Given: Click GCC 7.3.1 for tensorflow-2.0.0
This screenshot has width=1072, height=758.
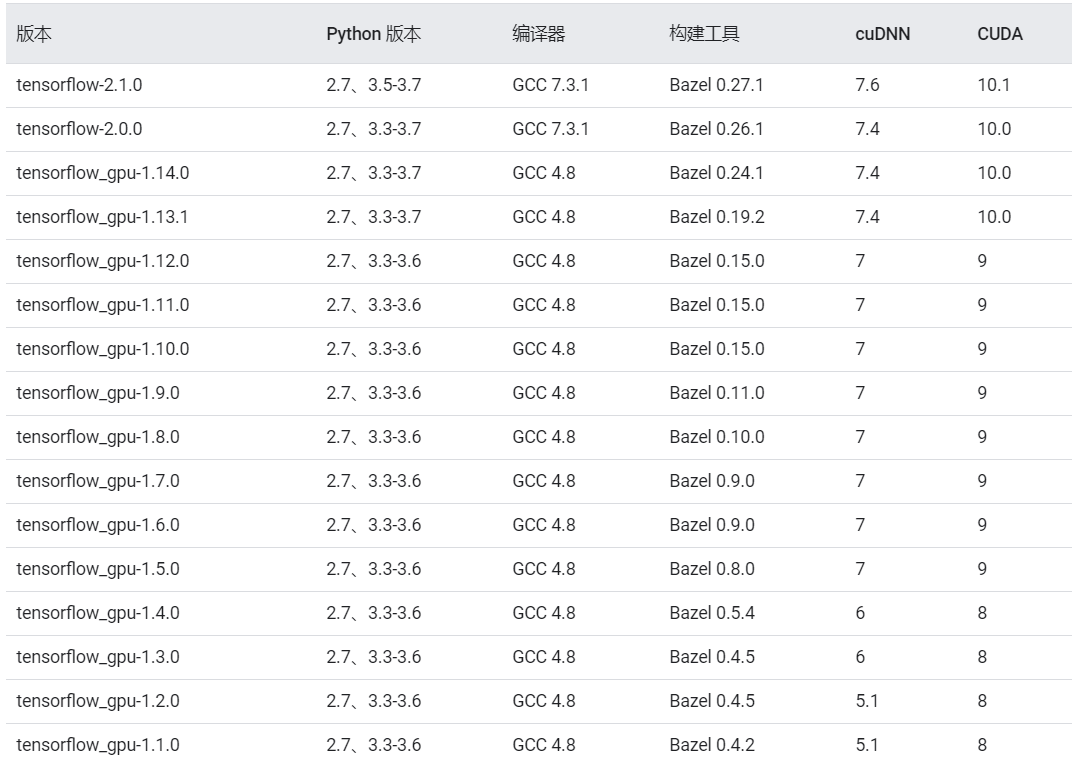Looking at the screenshot, I should tap(539, 129).
